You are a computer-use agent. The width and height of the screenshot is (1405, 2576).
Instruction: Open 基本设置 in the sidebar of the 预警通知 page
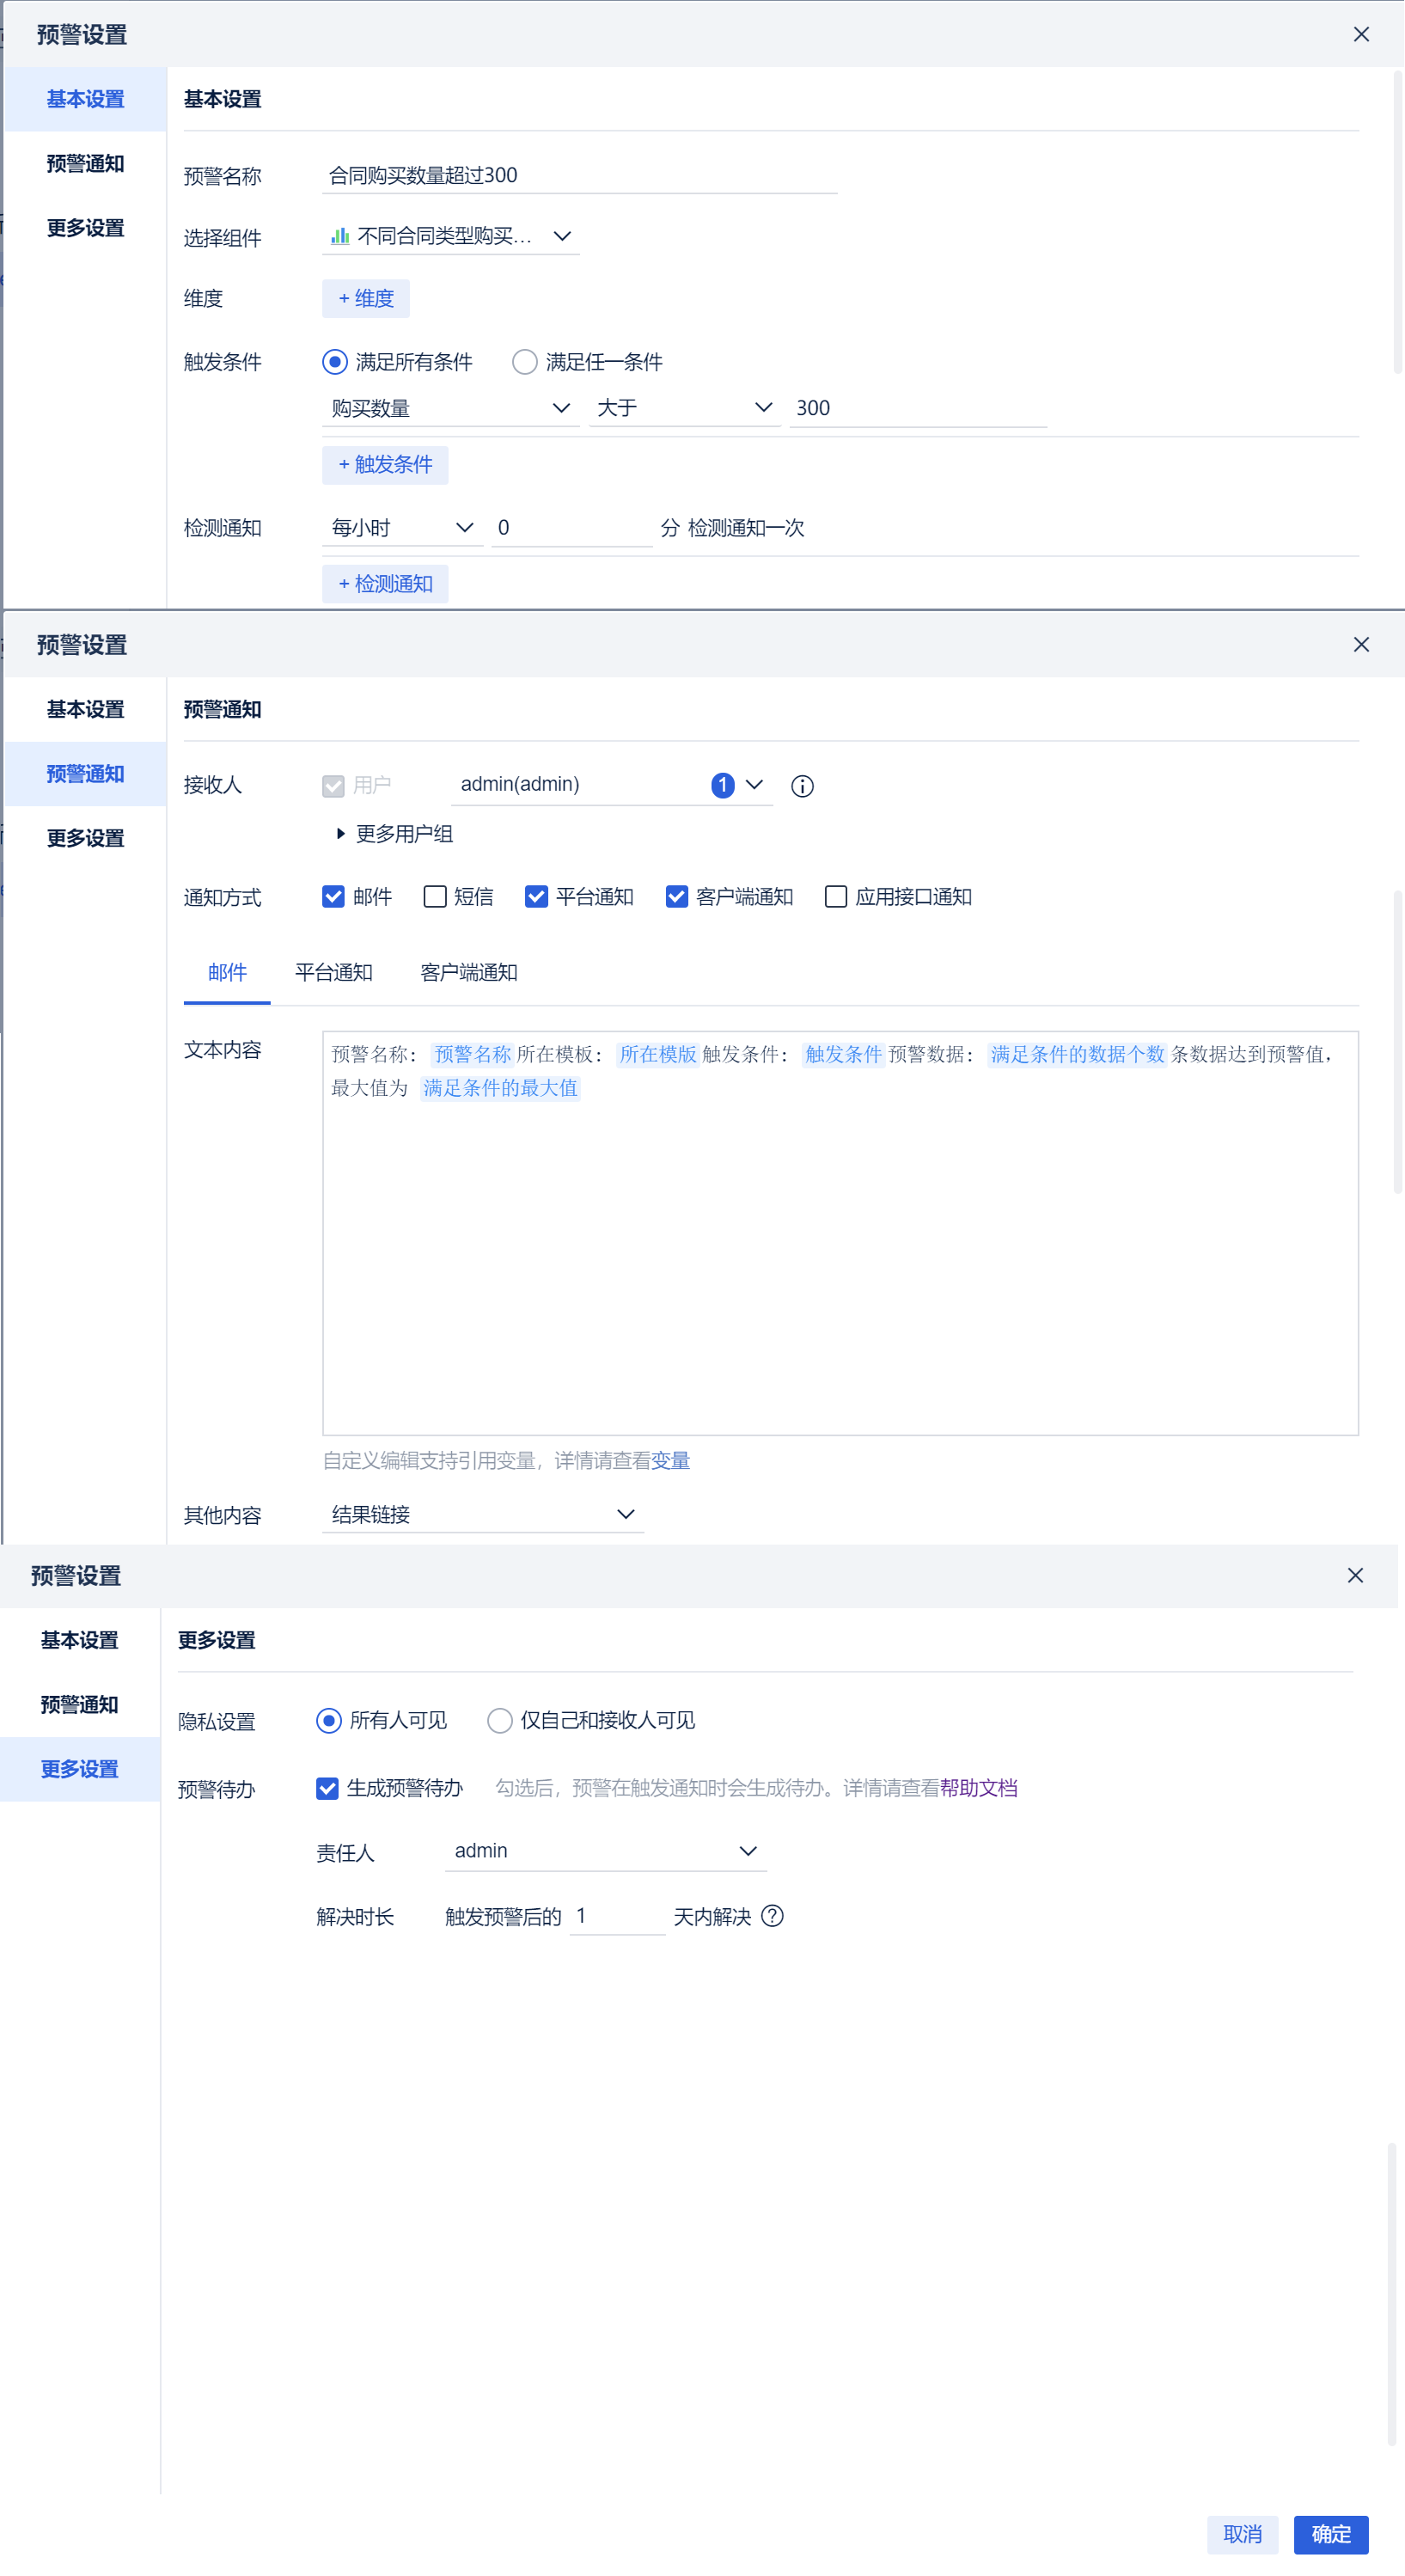(86, 709)
